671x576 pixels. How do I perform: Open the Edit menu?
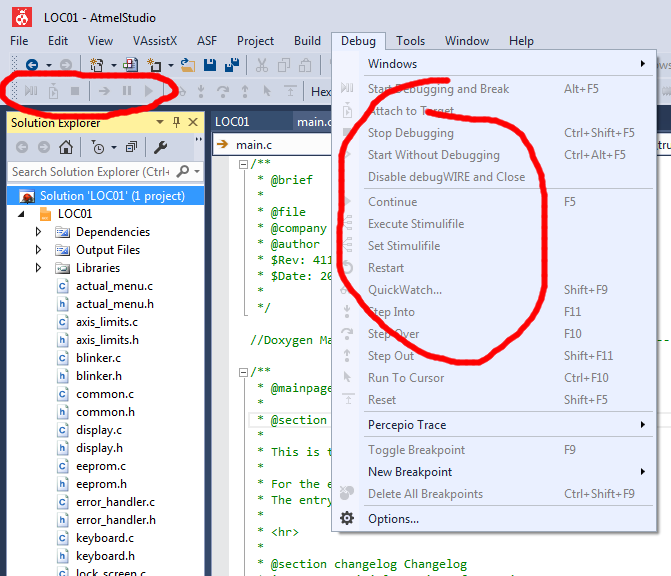[x=58, y=41]
